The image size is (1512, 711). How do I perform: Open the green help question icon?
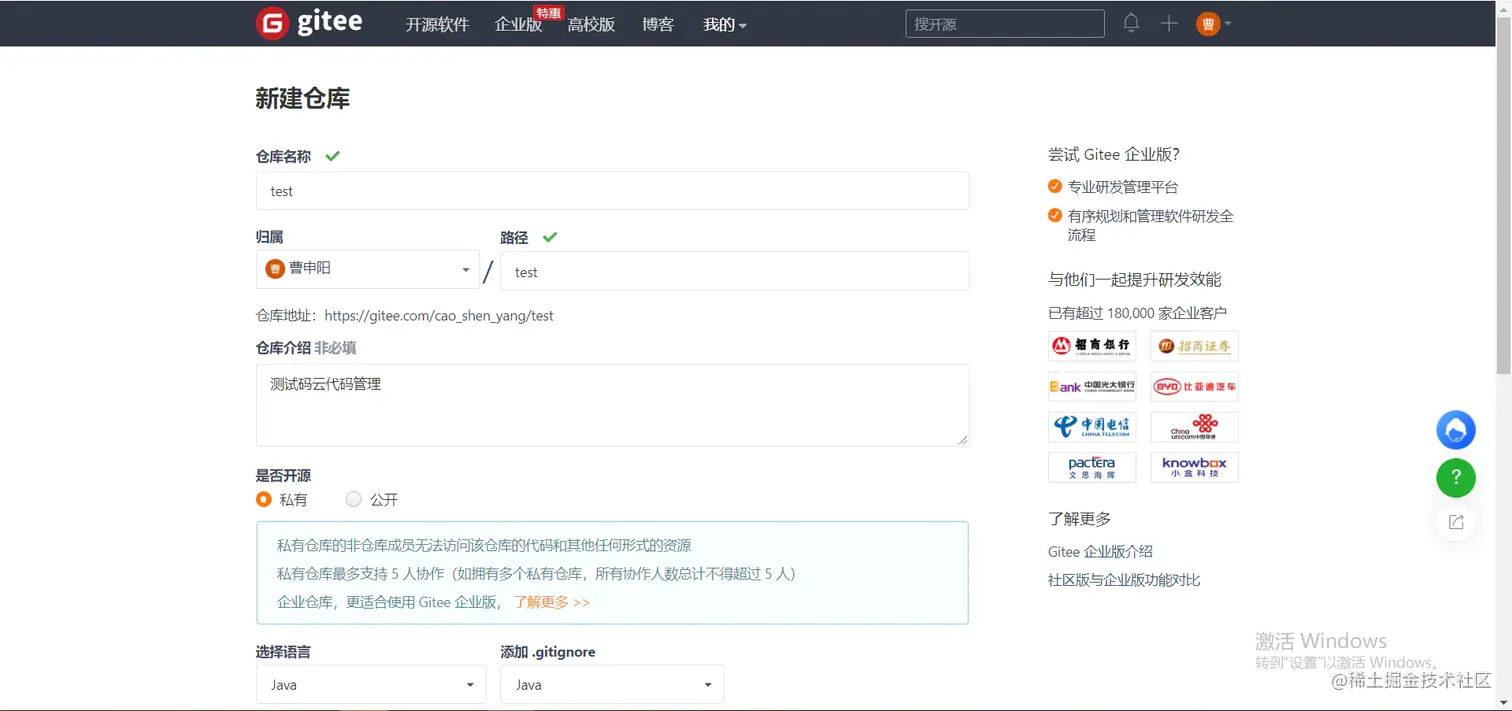[x=1456, y=477]
